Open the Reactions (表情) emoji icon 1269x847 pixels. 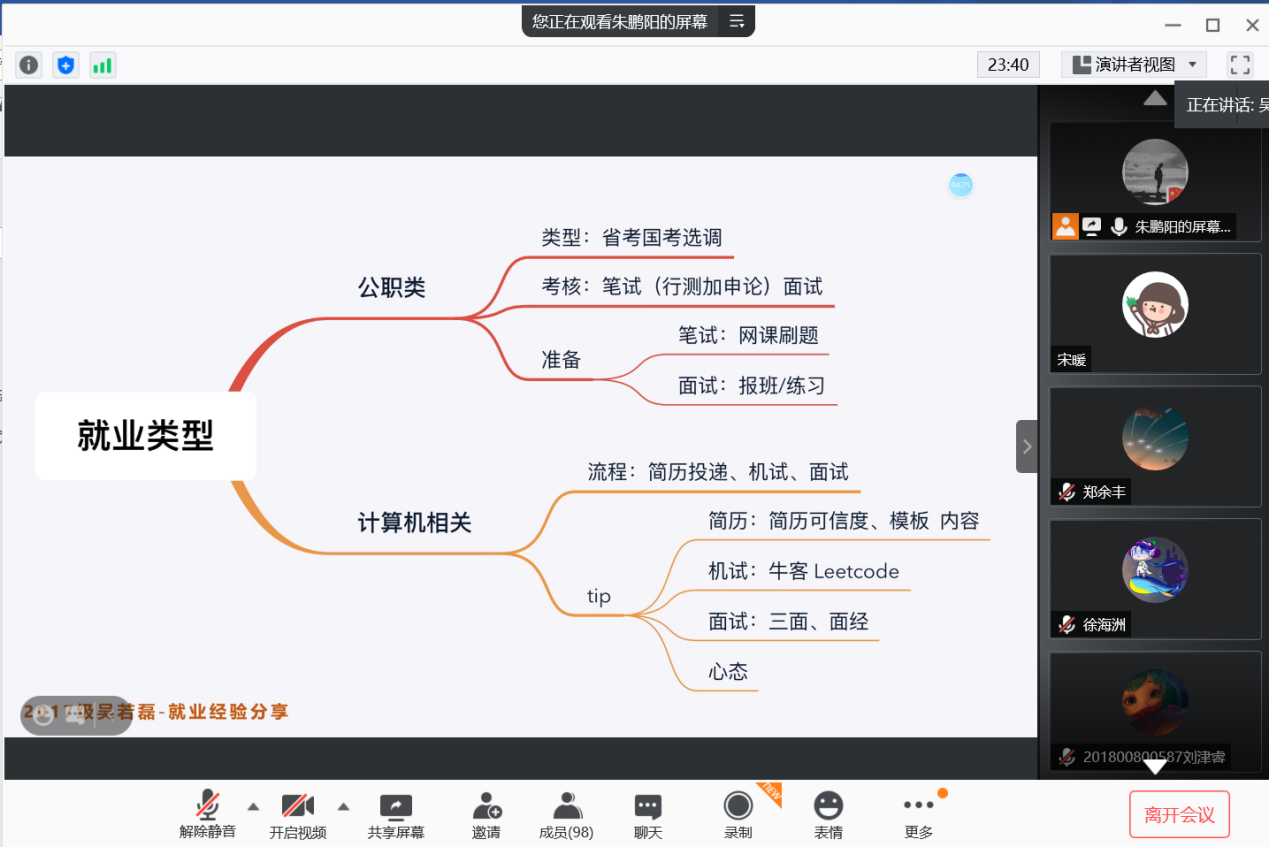tap(828, 814)
